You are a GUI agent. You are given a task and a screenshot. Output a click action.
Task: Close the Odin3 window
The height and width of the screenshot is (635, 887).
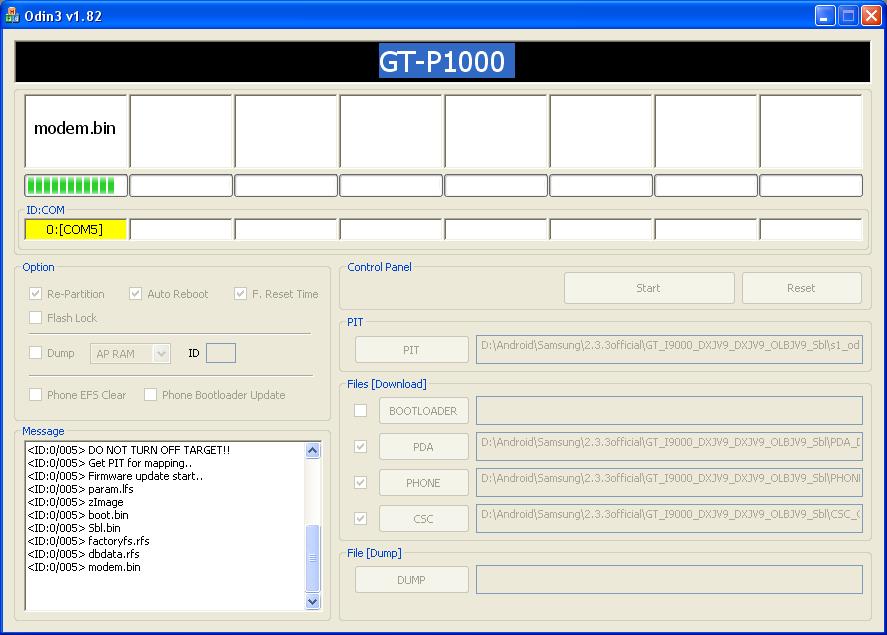coord(871,16)
